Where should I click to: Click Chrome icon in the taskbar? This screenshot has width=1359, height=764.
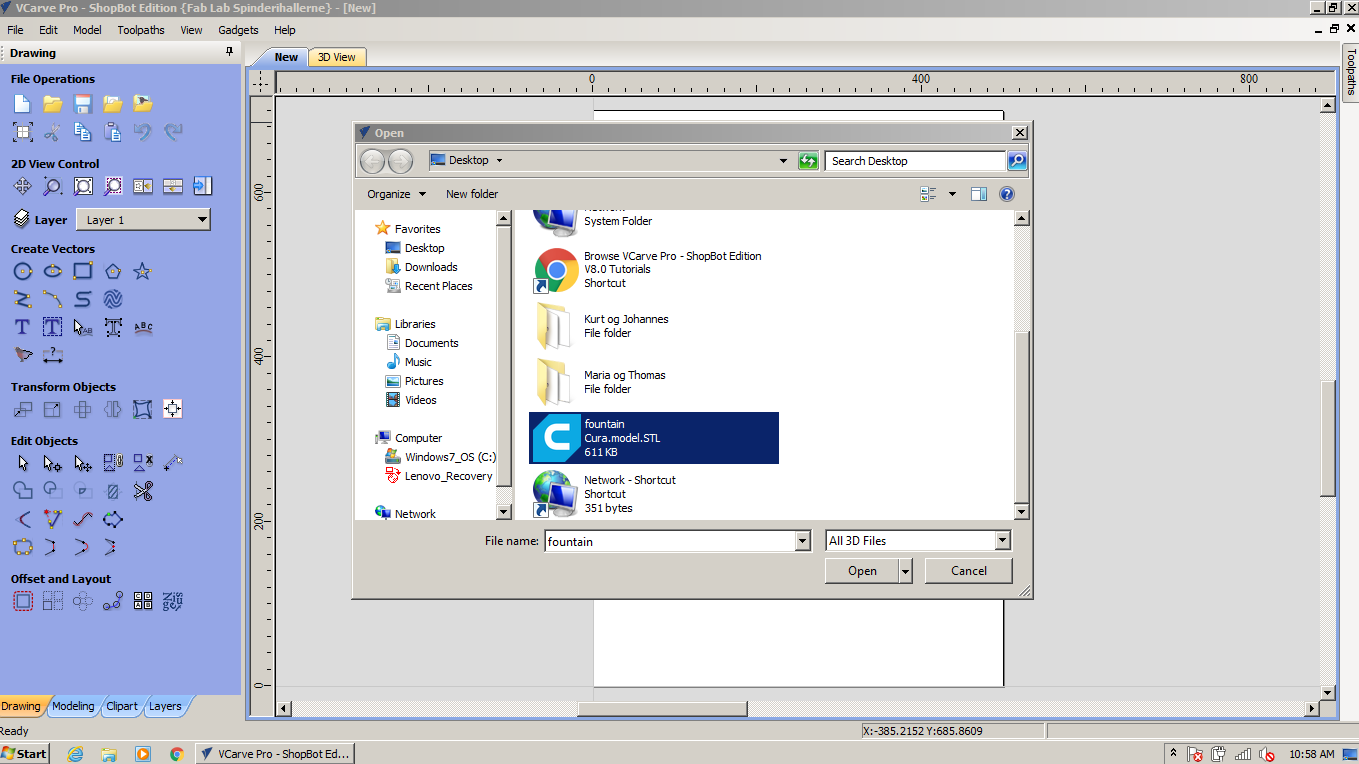pyautogui.click(x=177, y=754)
